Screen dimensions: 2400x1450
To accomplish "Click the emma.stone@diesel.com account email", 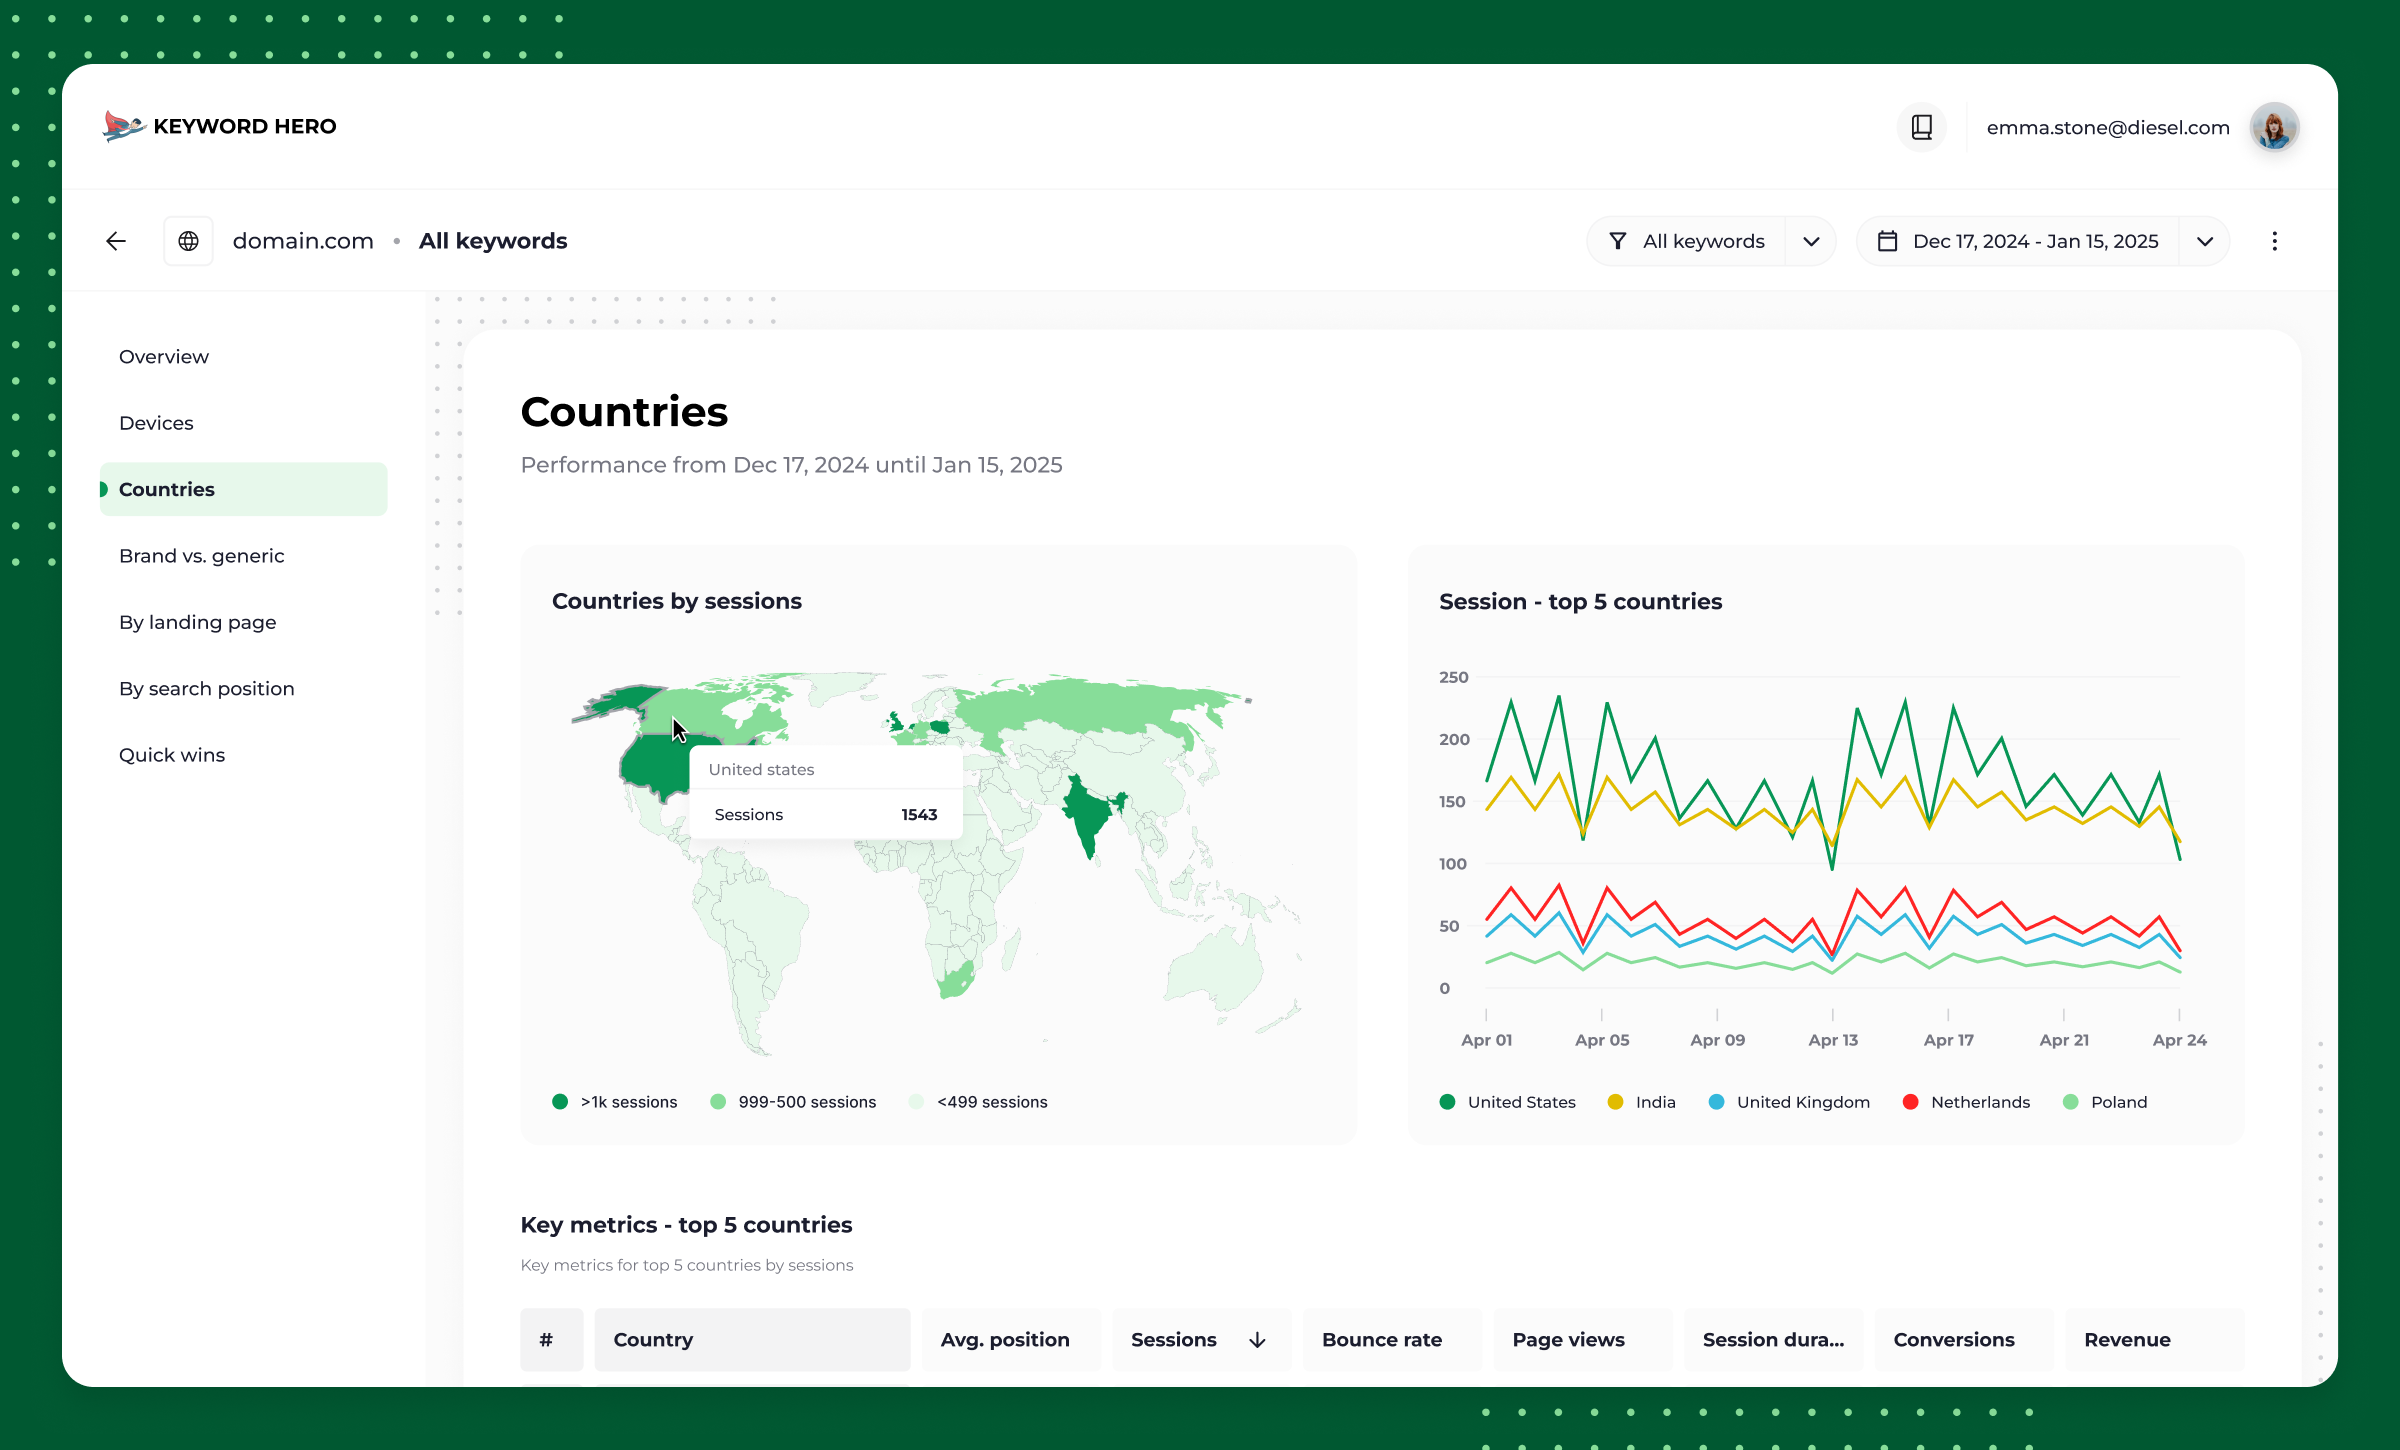I will (x=2107, y=128).
